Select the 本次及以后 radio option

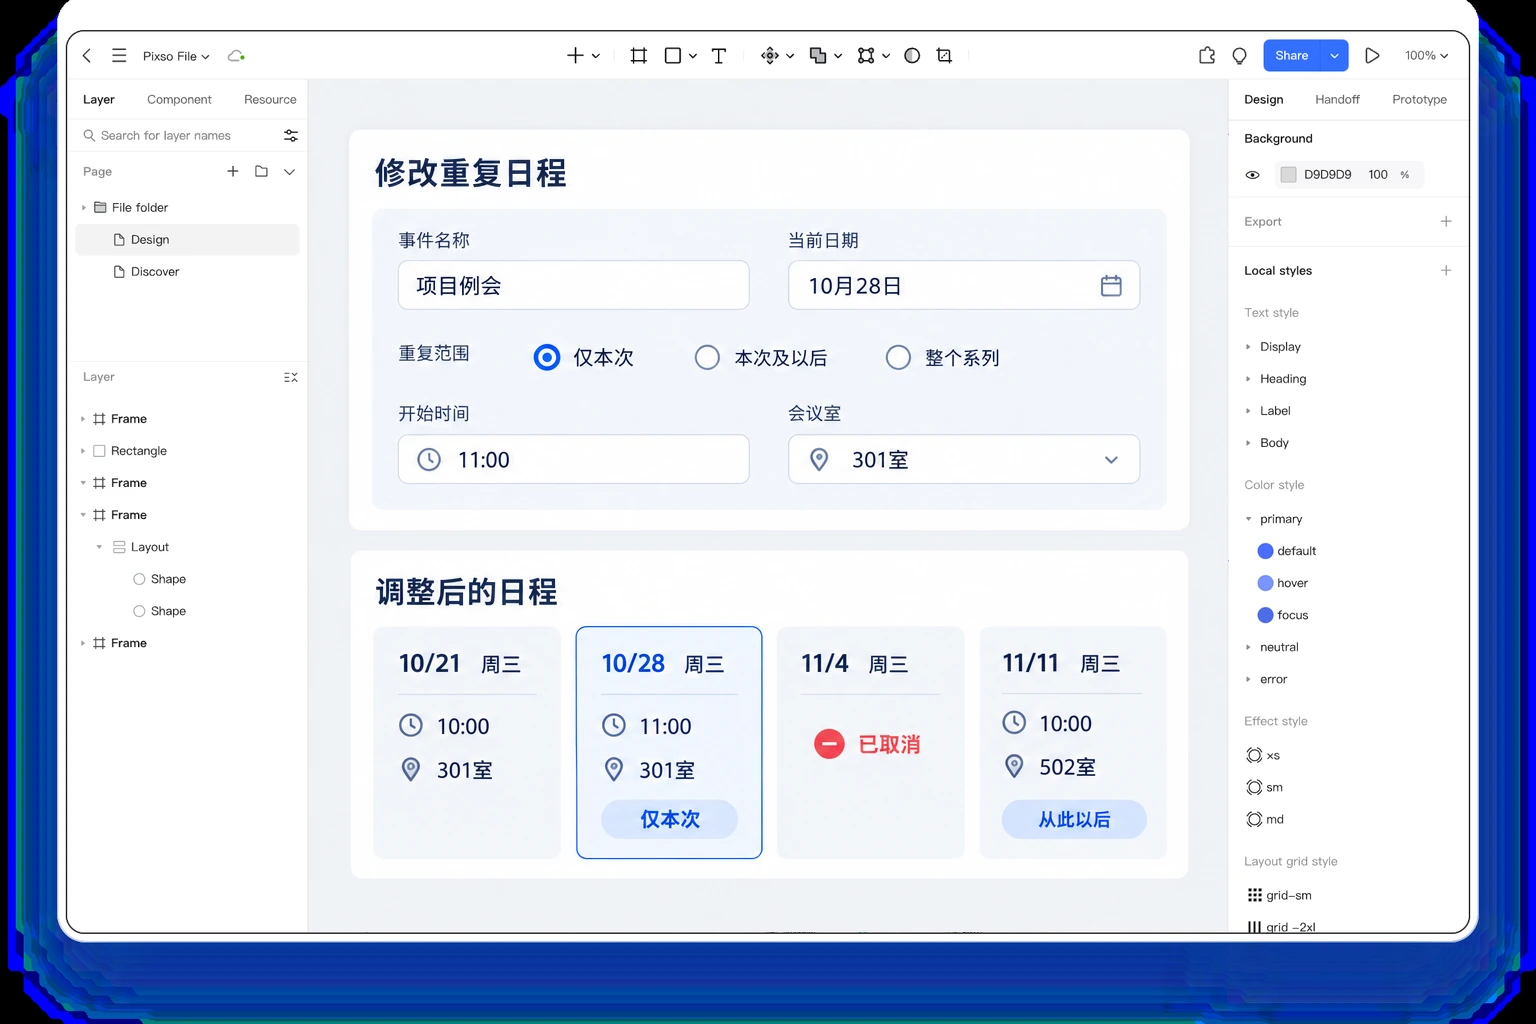click(707, 357)
